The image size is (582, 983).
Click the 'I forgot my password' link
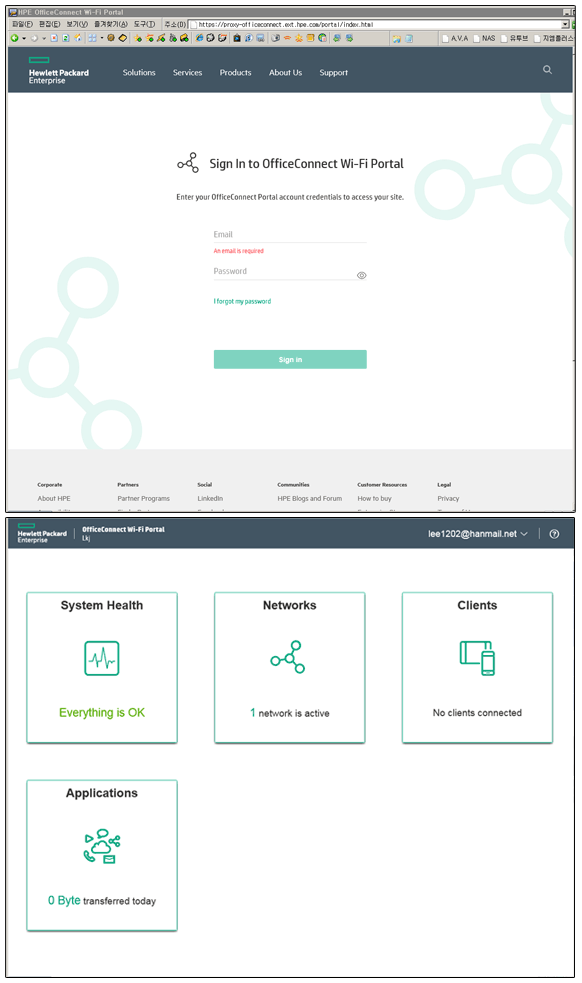coord(242,302)
